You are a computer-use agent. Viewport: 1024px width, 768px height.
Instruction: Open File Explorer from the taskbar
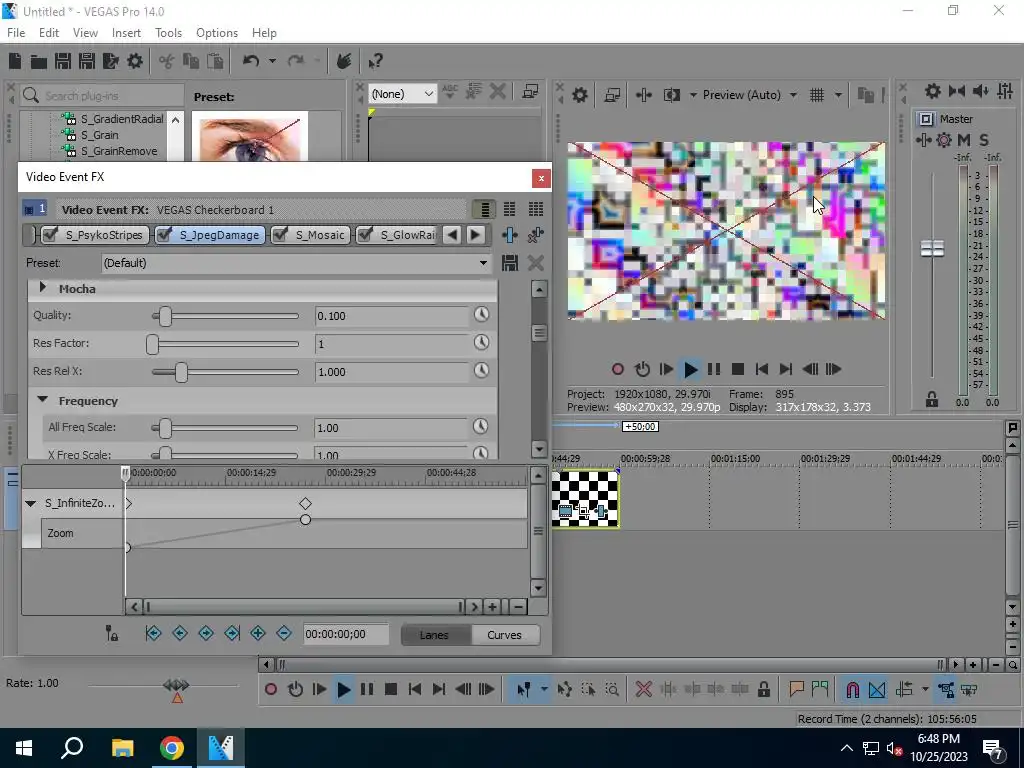click(x=122, y=748)
